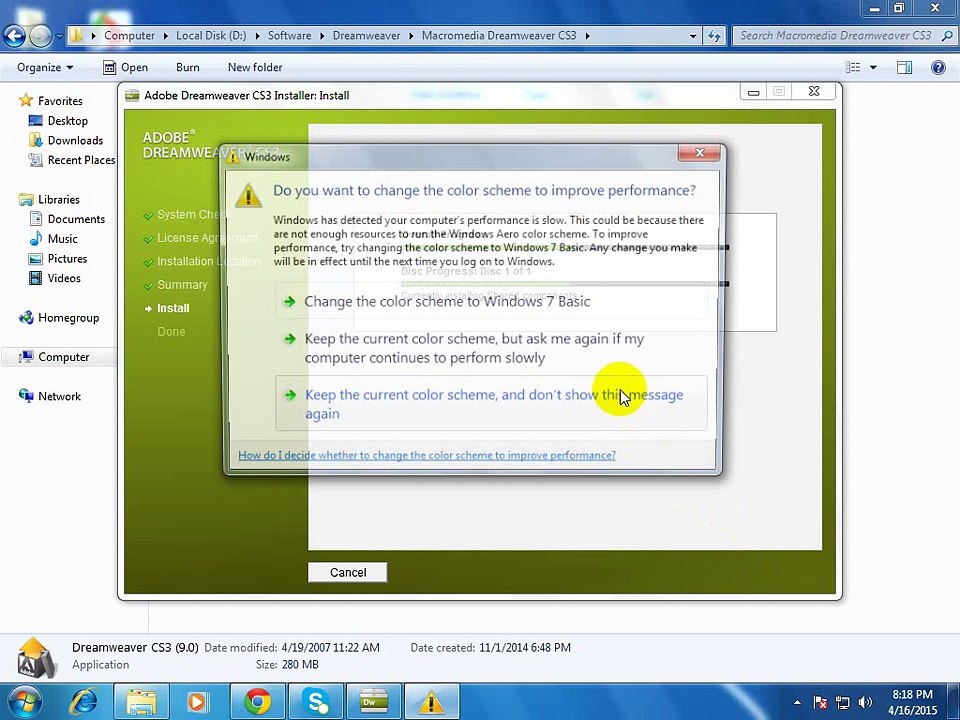
Task: Select Desktop under Favorites
Action: (x=67, y=121)
